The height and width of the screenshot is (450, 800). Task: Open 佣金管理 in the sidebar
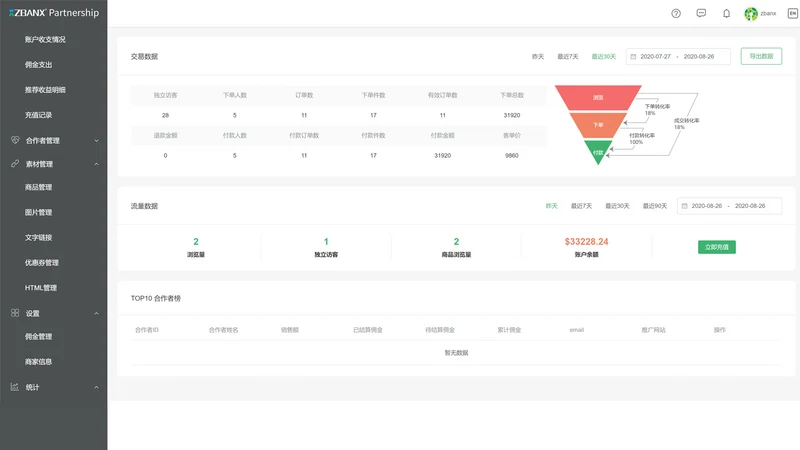(x=38, y=337)
